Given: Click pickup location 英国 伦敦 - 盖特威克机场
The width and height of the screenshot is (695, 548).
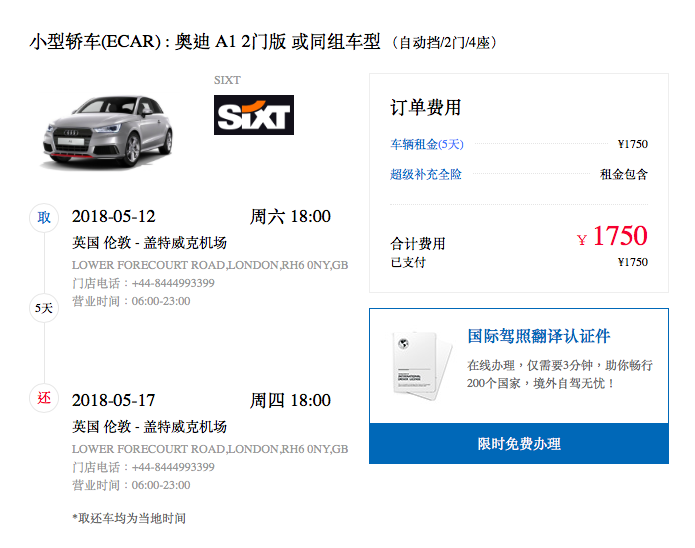Looking at the screenshot, I should (149, 243).
